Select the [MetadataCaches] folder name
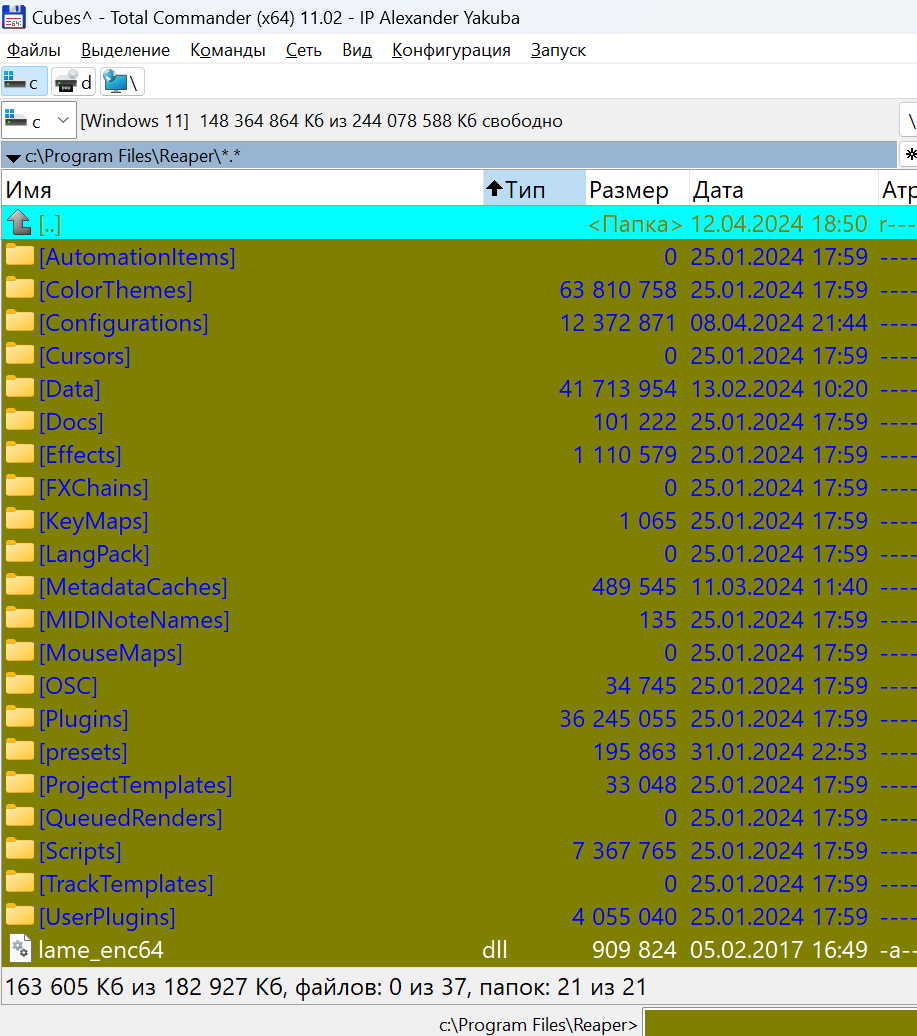917x1036 pixels. pos(133,587)
